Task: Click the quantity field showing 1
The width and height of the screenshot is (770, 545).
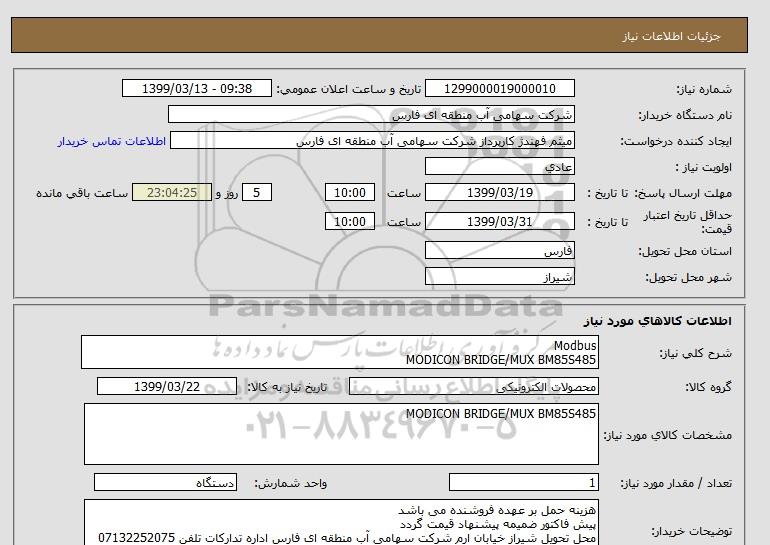Action: coord(523,483)
